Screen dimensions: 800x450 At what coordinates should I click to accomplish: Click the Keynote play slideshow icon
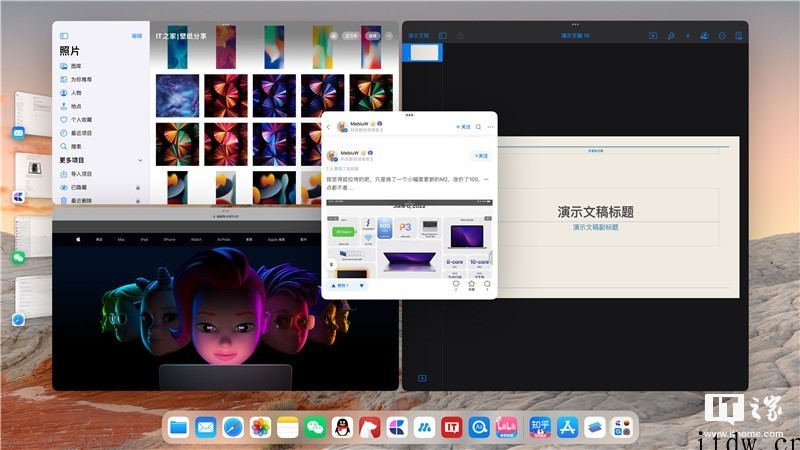[653, 36]
